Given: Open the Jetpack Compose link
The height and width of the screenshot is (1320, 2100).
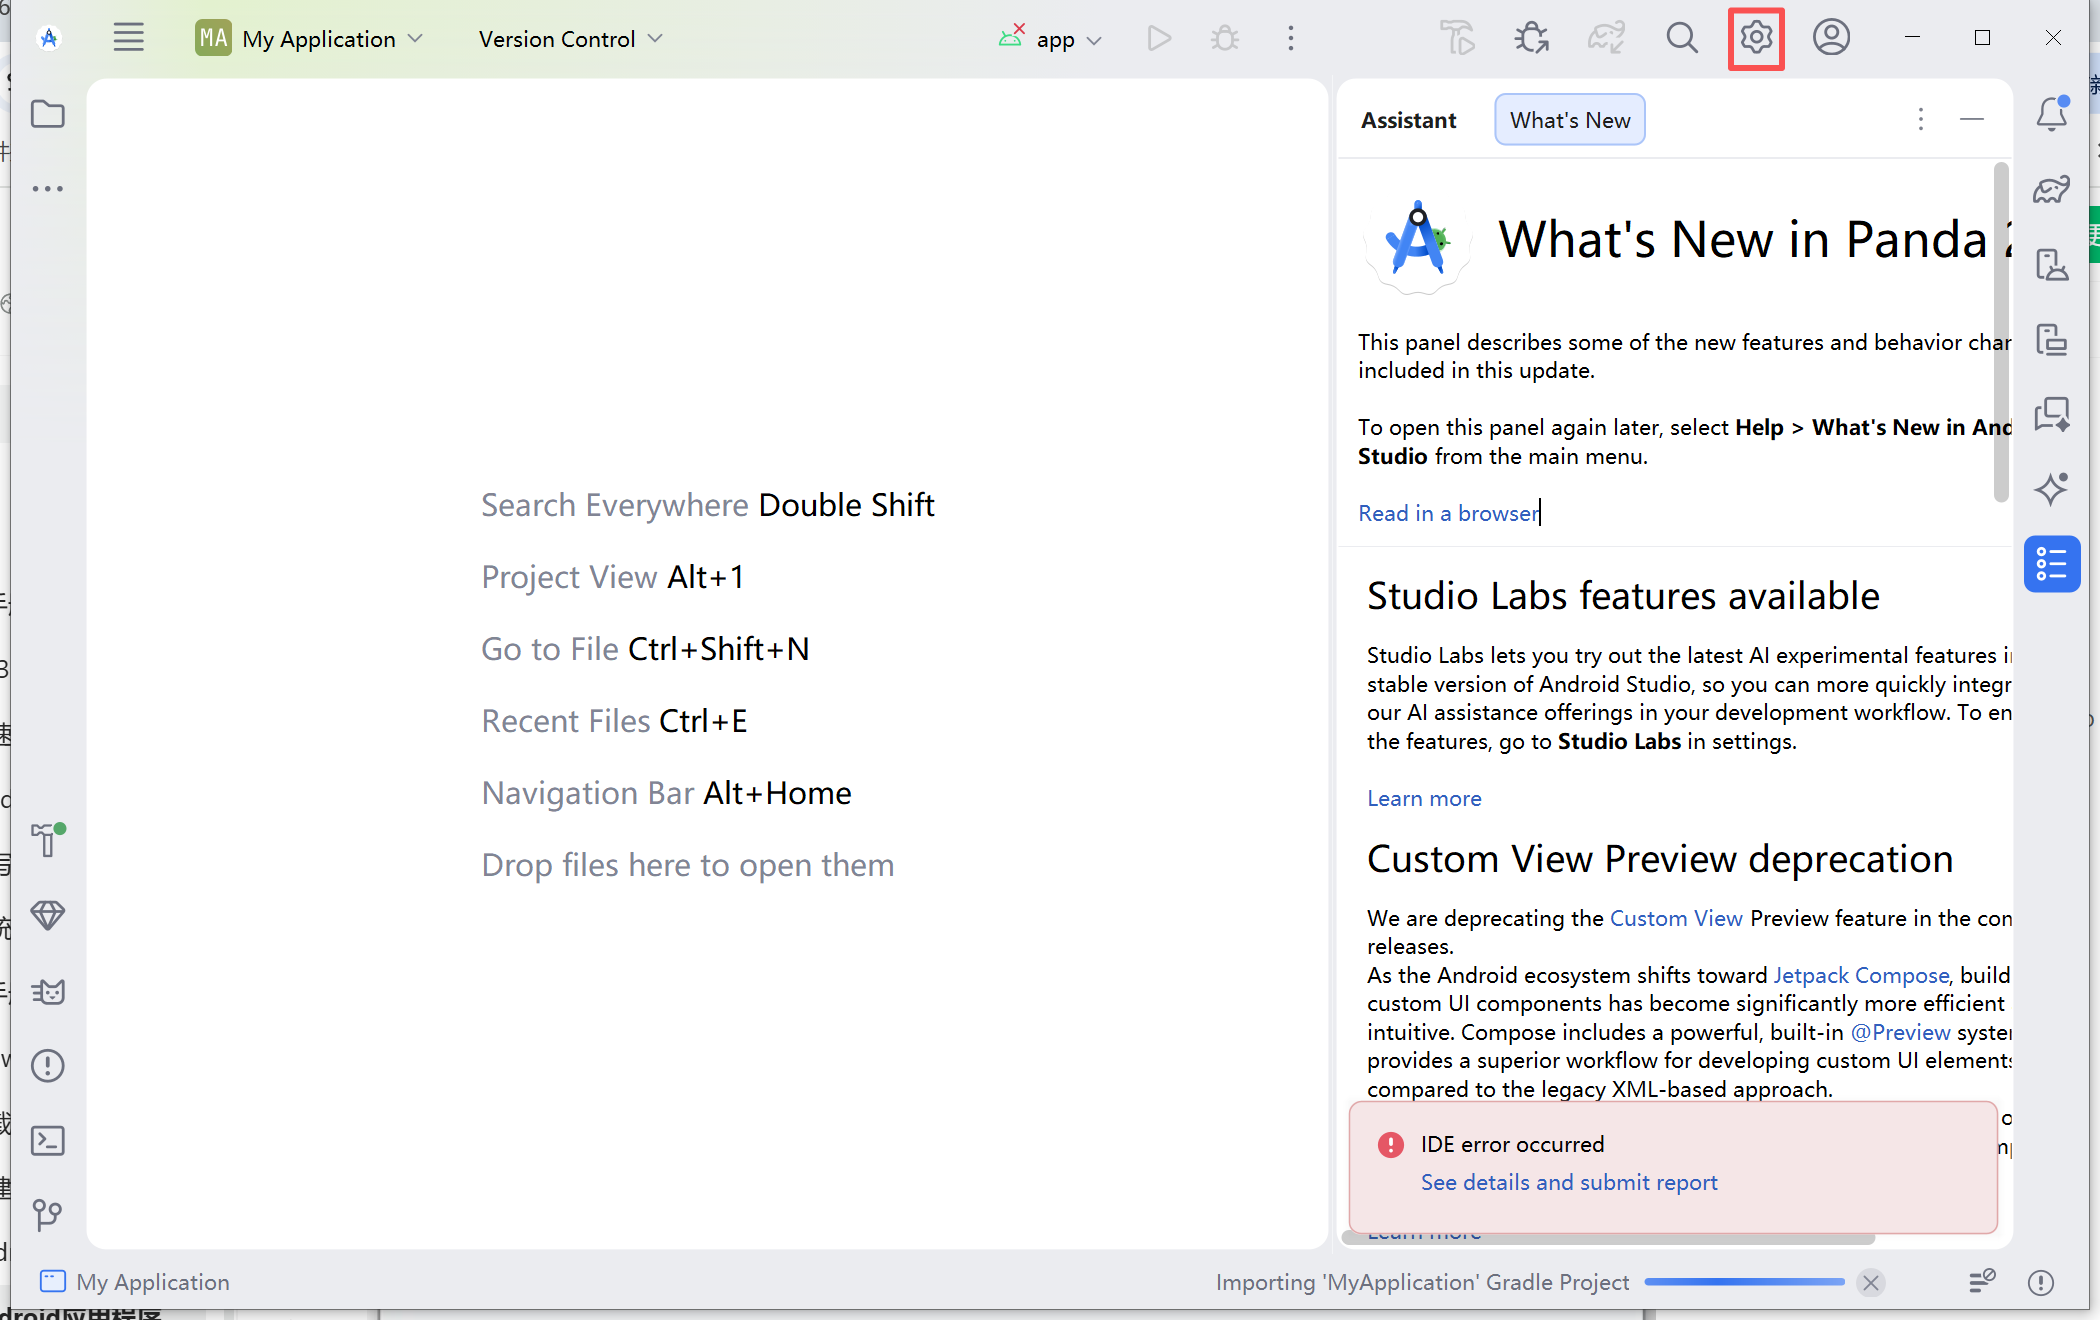Looking at the screenshot, I should pos(1861,975).
